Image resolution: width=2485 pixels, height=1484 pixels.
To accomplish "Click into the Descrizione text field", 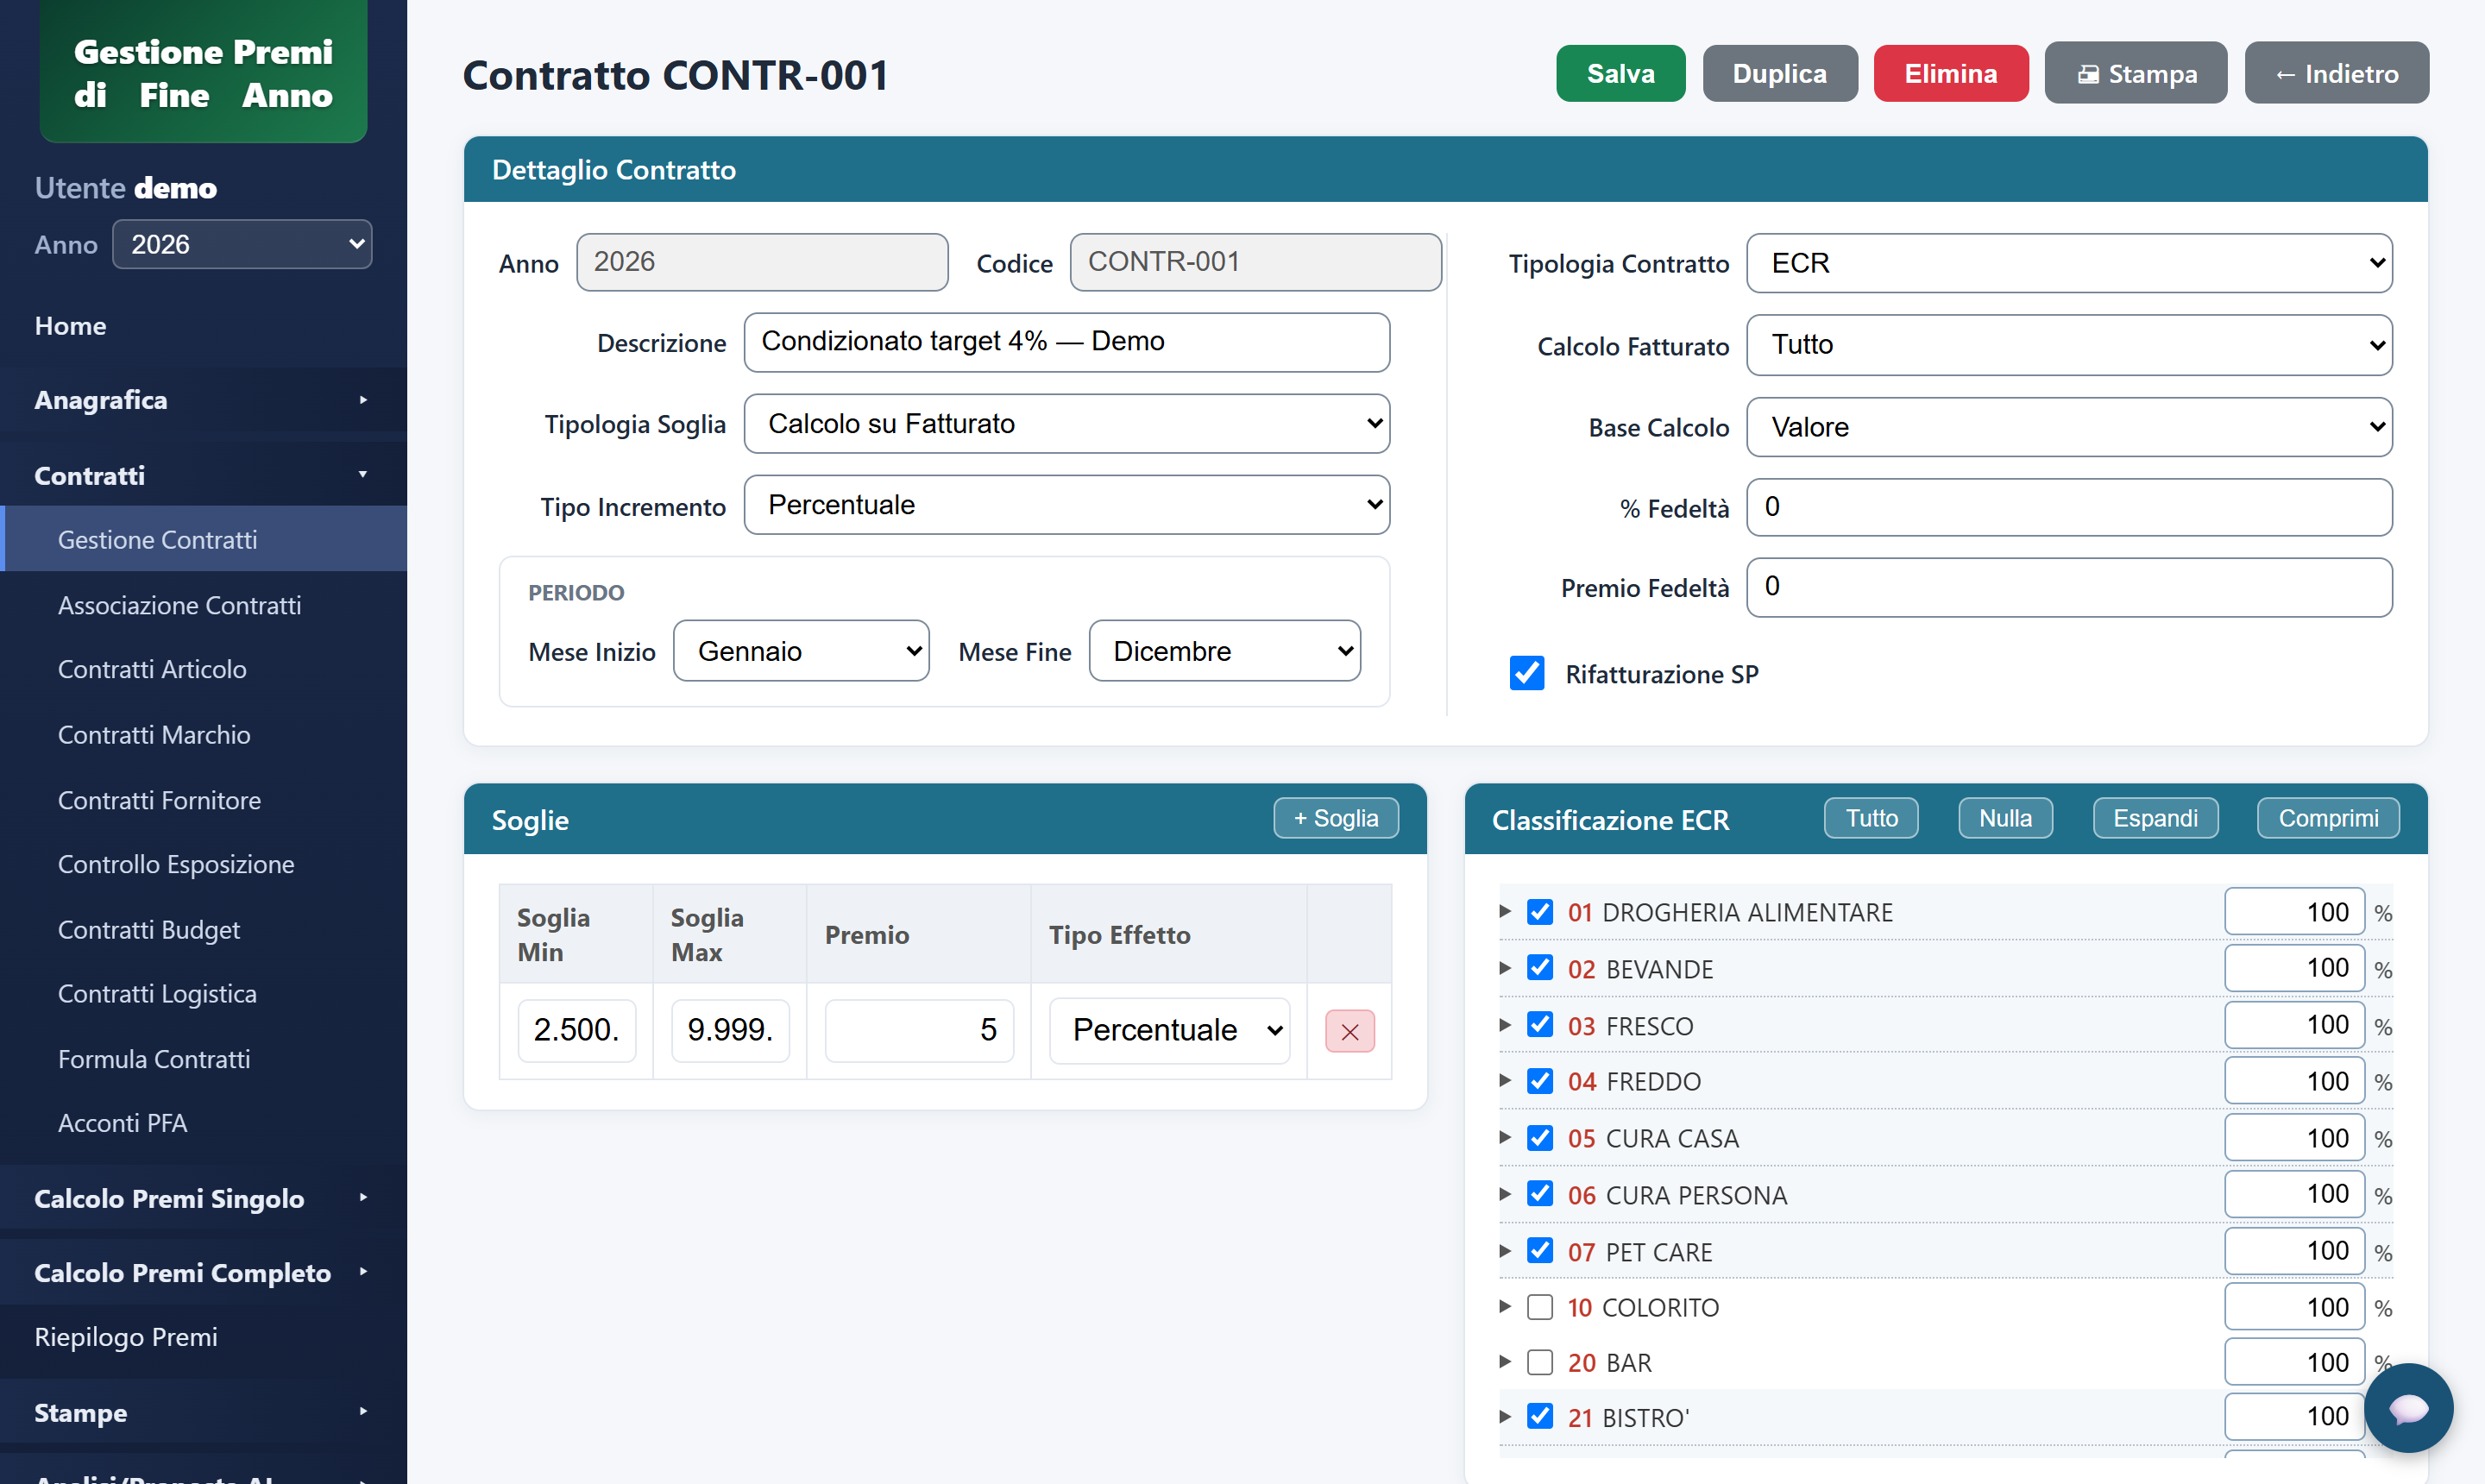I will [x=1066, y=342].
